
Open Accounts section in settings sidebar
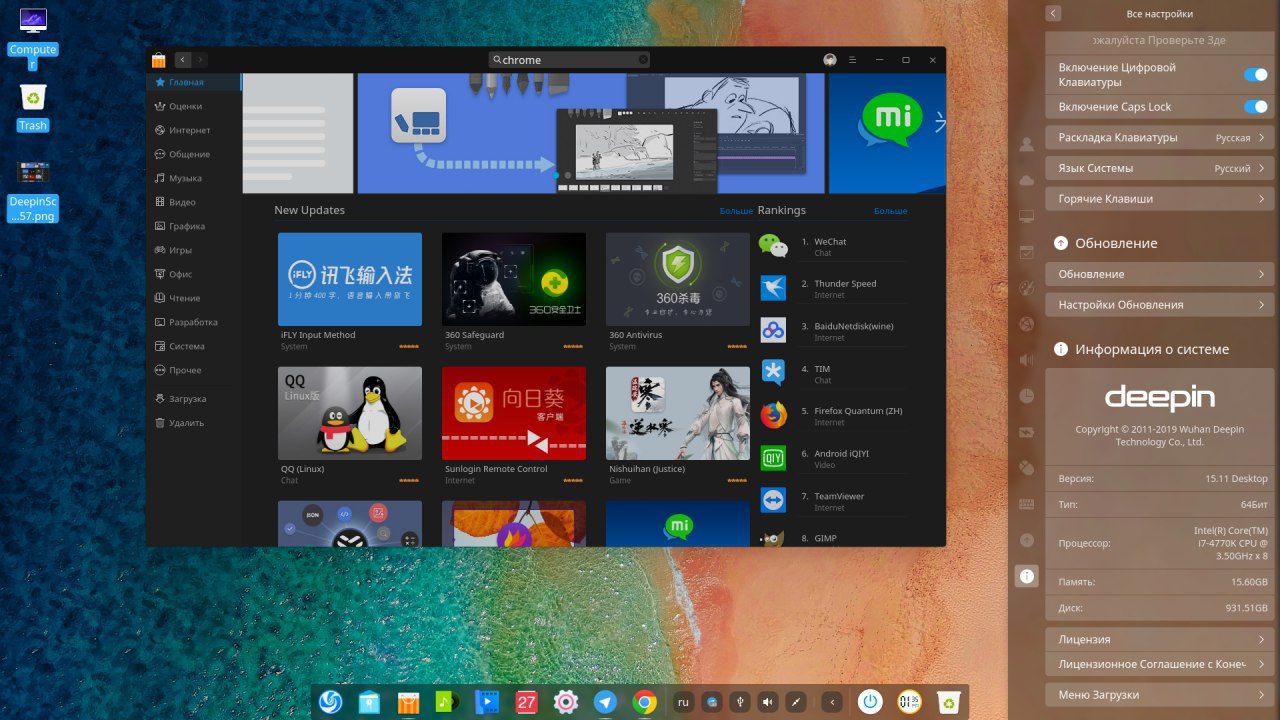(1026, 144)
